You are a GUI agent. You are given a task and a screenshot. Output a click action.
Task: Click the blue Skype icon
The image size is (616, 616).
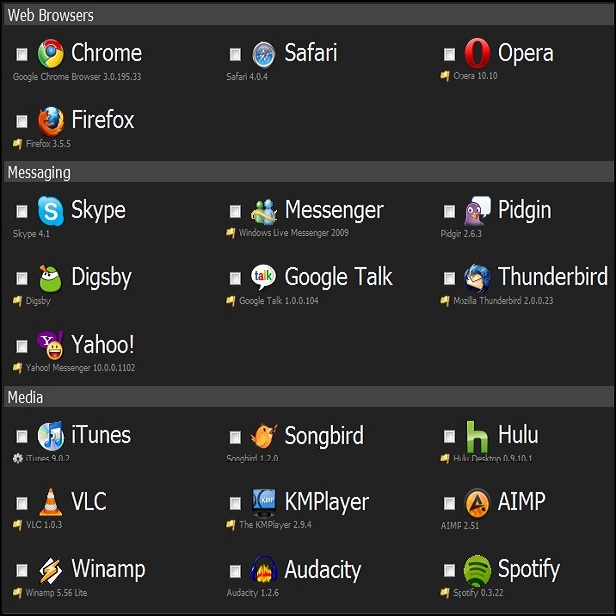tap(51, 211)
